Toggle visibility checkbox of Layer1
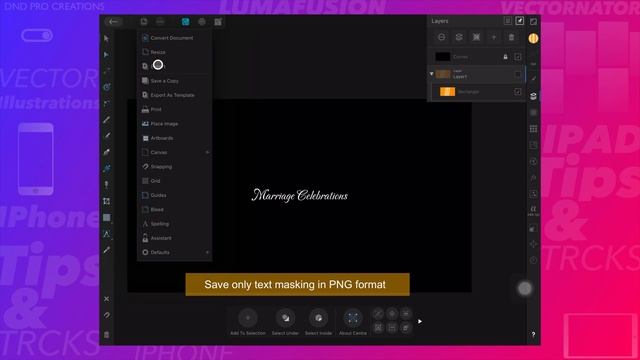Screen dimensions: 640x360 click(518, 74)
